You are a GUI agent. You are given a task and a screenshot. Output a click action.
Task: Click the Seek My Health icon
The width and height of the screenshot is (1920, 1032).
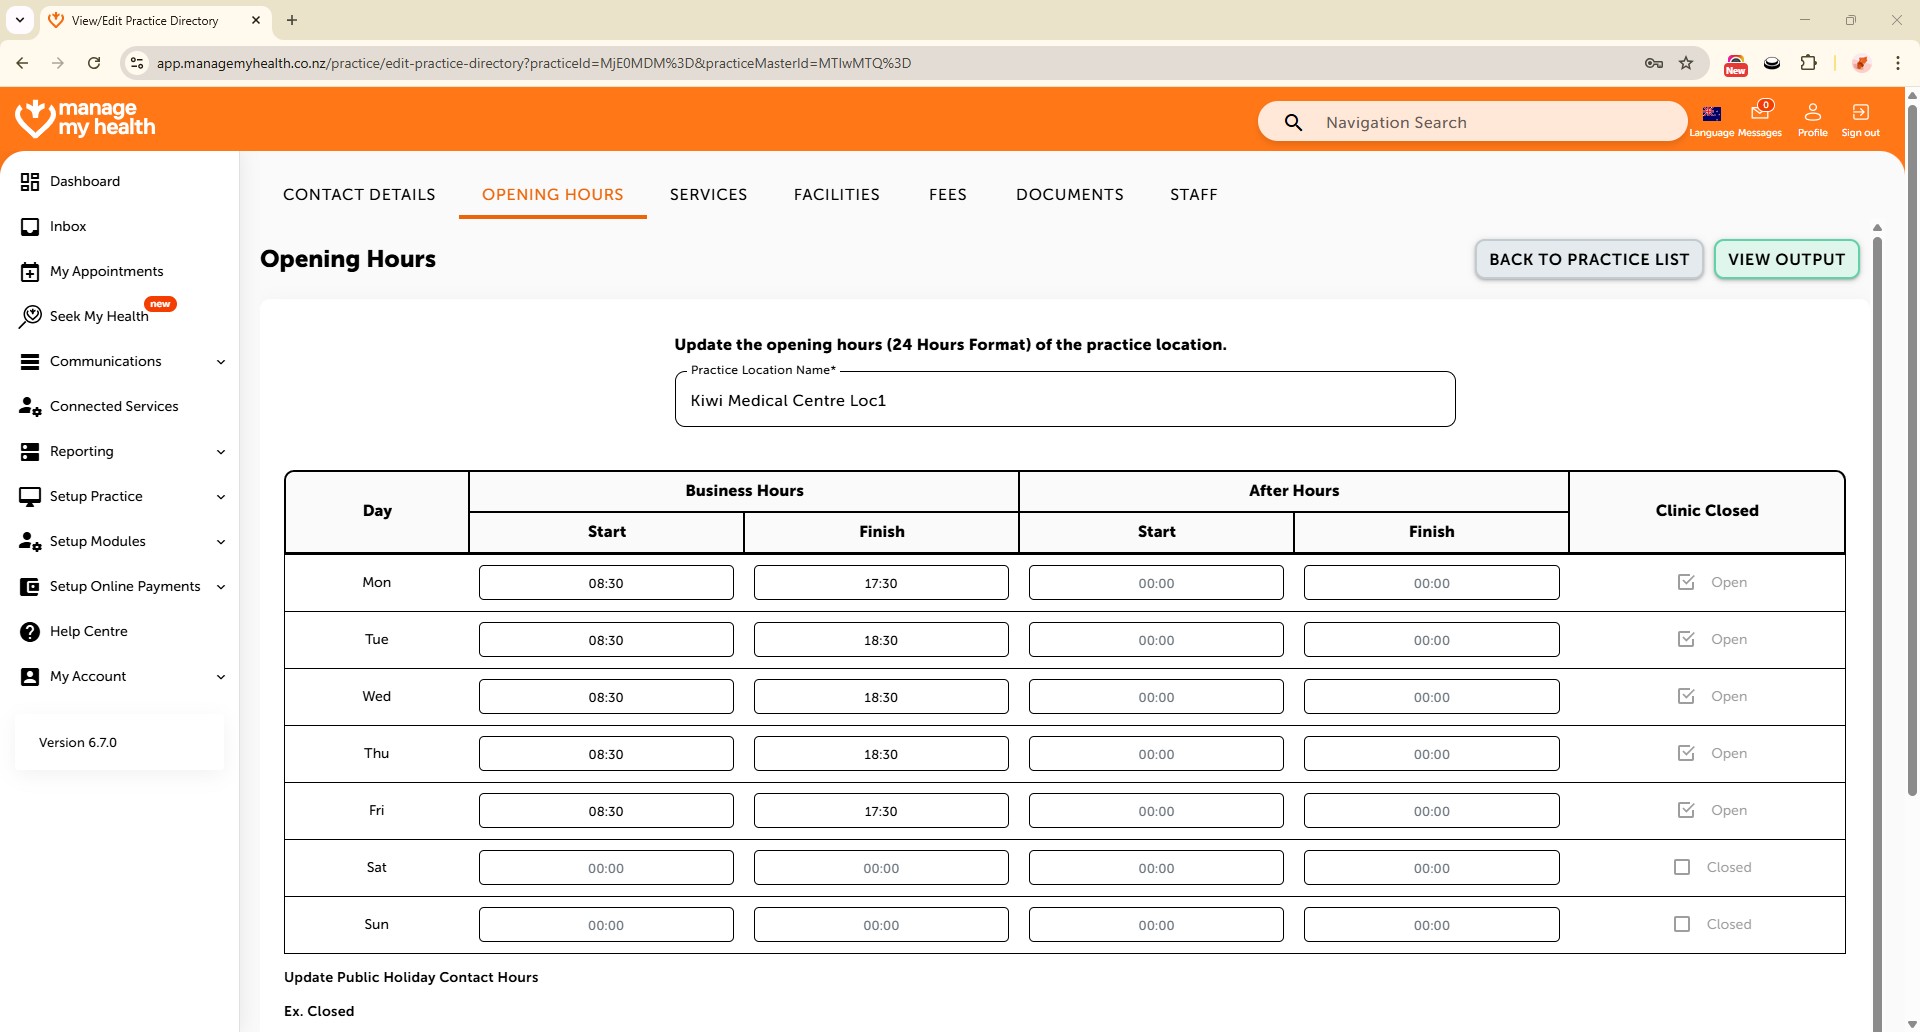pos(30,317)
